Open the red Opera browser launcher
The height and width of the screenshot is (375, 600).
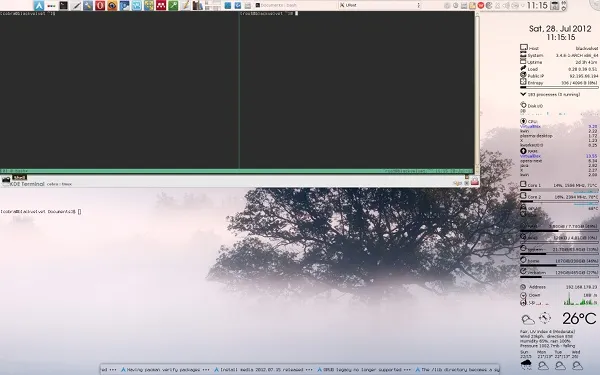(x=100, y=5)
